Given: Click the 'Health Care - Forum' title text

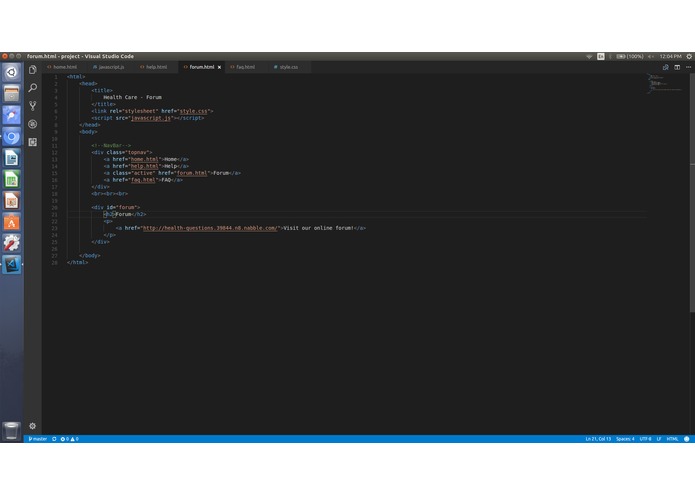Looking at the screenshot, I should click(133, 97).
